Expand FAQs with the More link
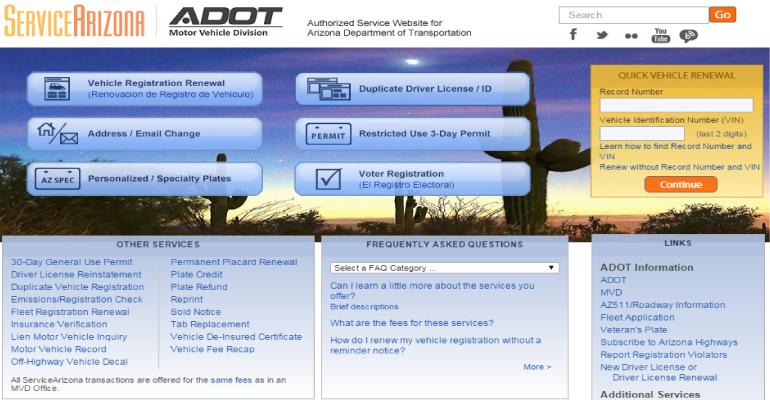Image resolution: width=770 pixels, height=400 pixels. tap(536, 367)
